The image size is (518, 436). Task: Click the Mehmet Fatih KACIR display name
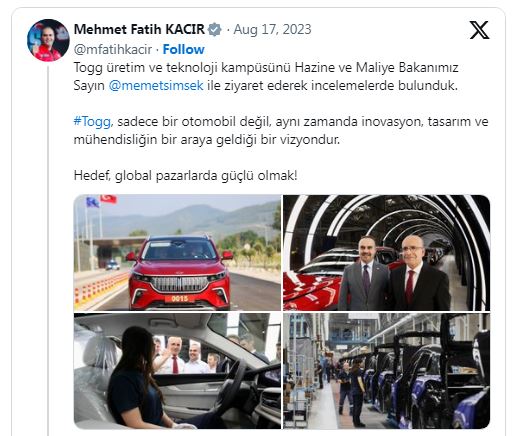(x=139, y=29)
